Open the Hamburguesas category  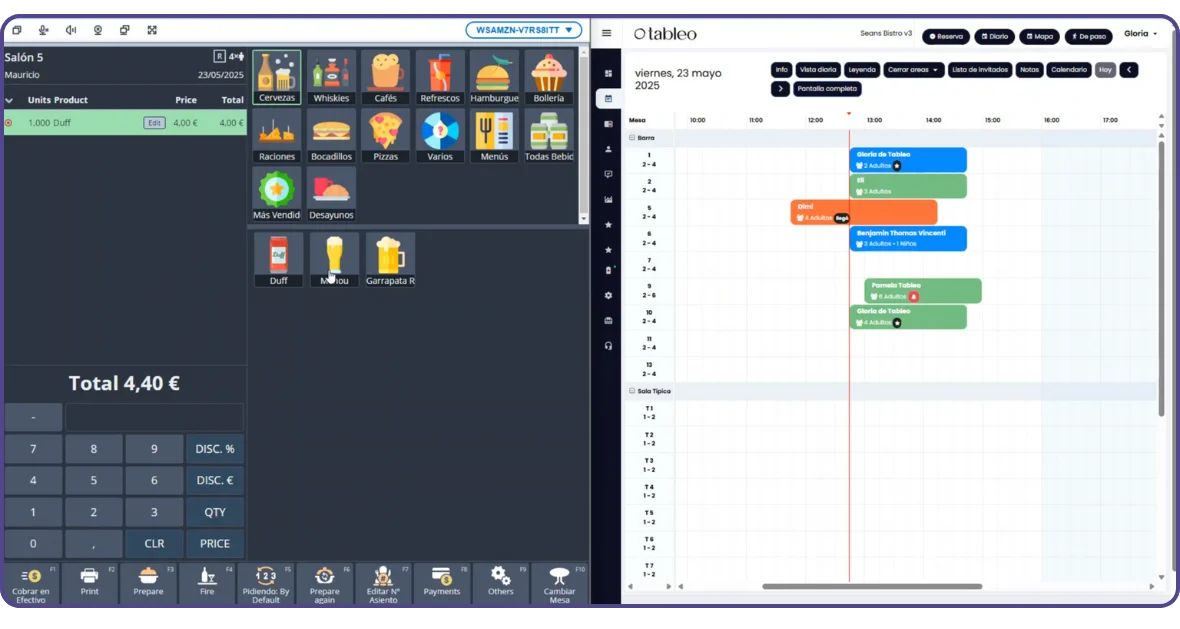(494, 77)
